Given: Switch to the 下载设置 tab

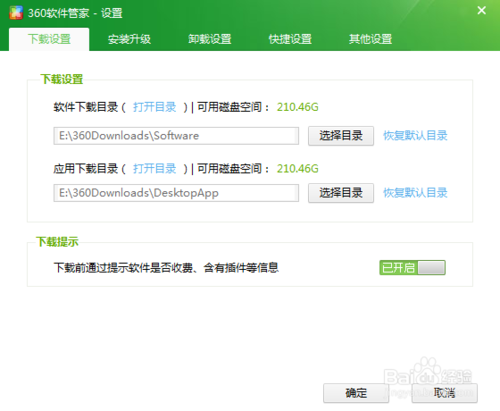Looking at the screenshot, I should click(49, 39).
